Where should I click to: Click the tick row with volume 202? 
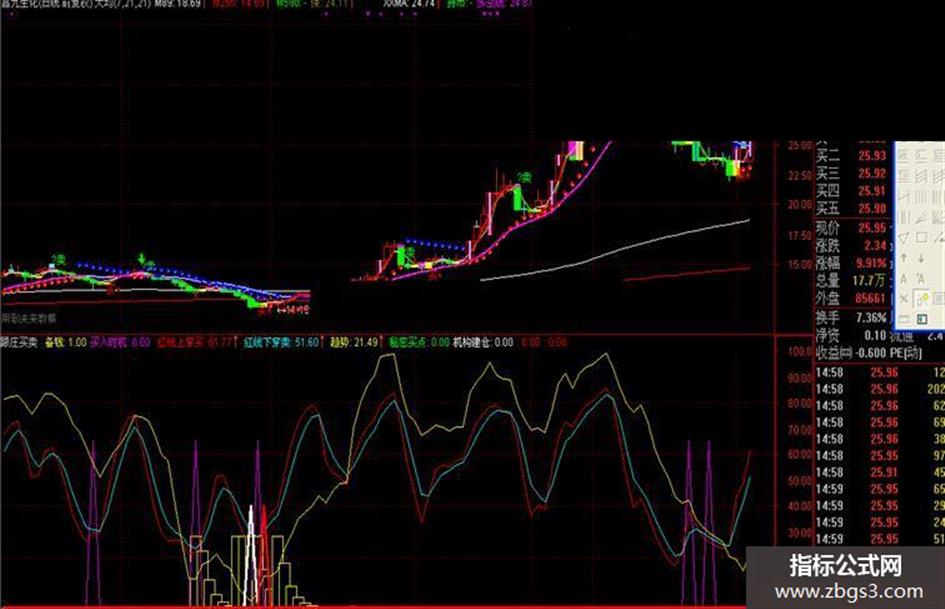(880, 389)
